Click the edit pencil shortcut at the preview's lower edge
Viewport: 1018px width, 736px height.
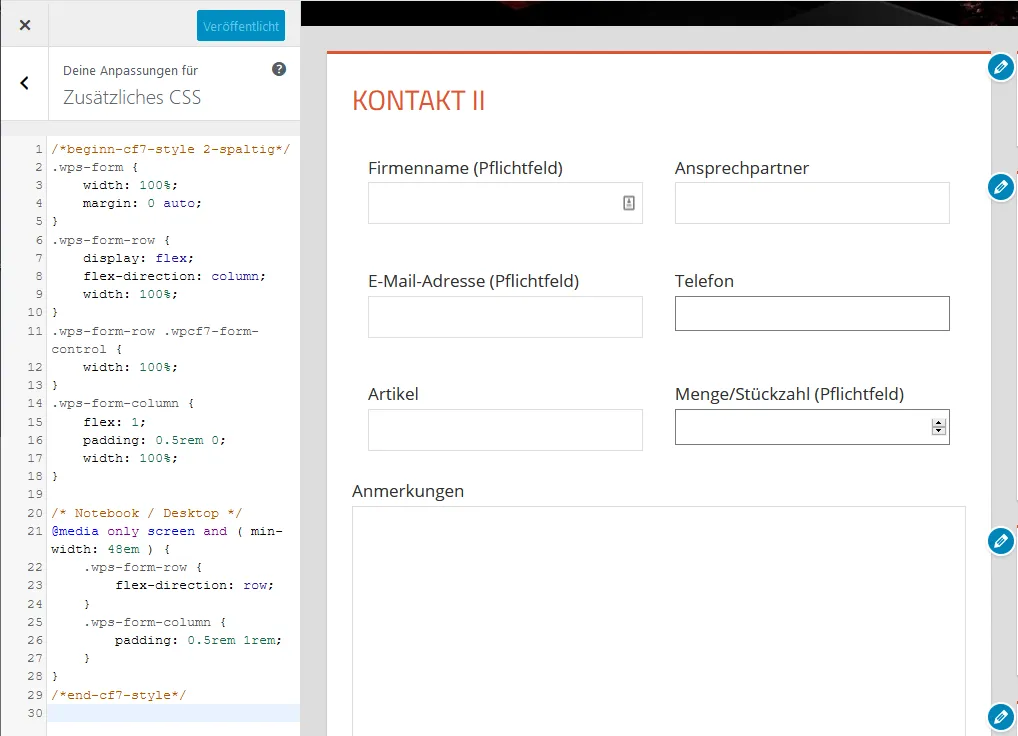[1000, 717]
